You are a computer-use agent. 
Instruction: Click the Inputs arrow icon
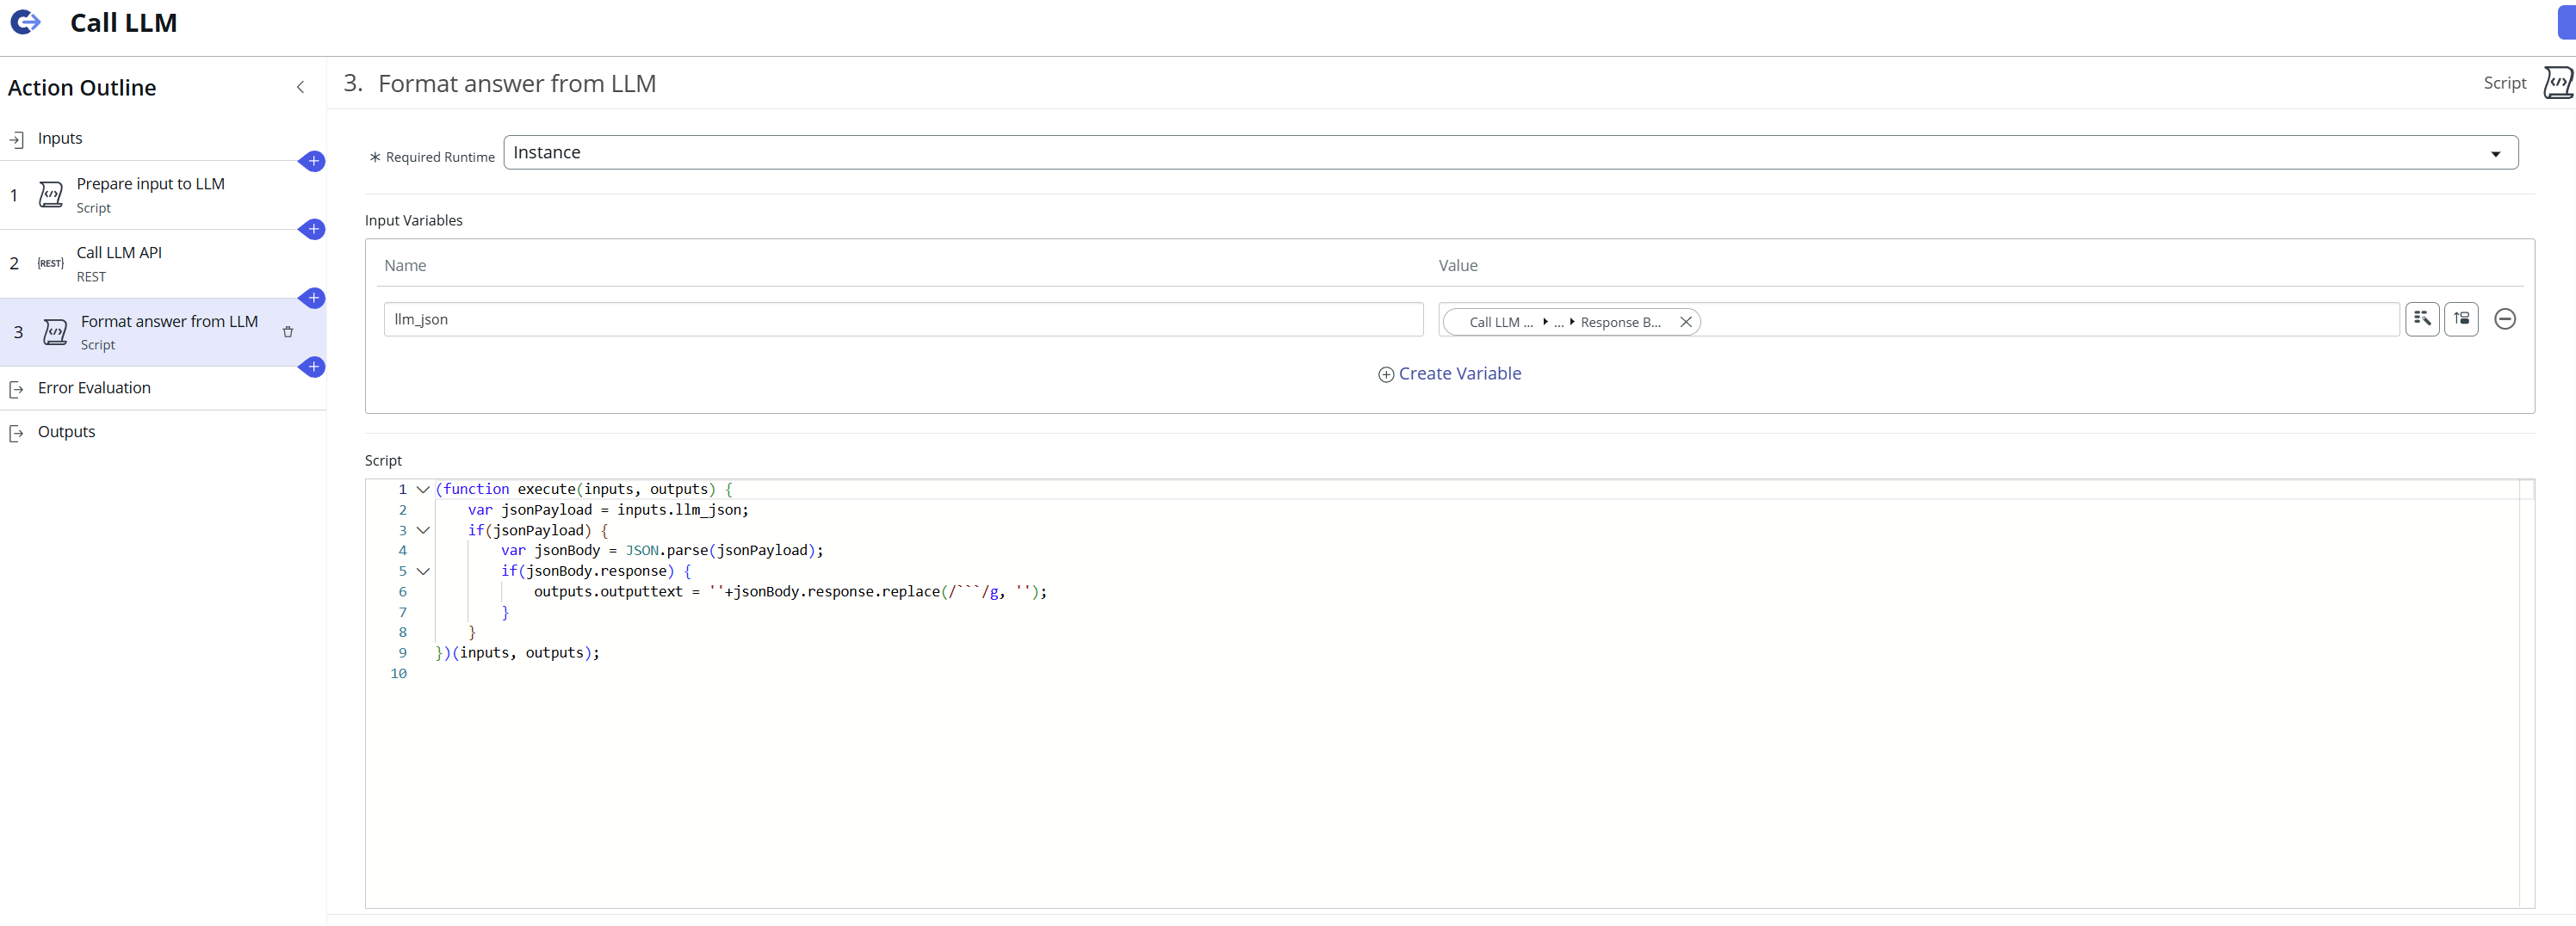[16, 139]
